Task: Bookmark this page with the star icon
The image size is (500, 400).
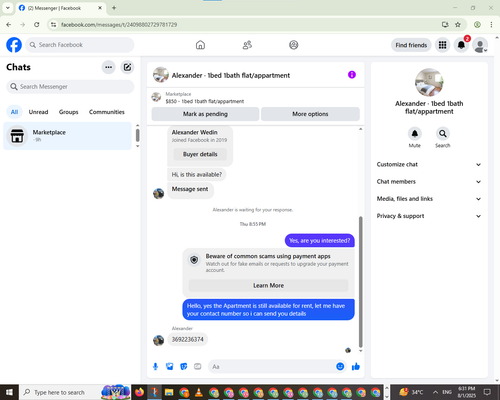Action: [458, 24]
